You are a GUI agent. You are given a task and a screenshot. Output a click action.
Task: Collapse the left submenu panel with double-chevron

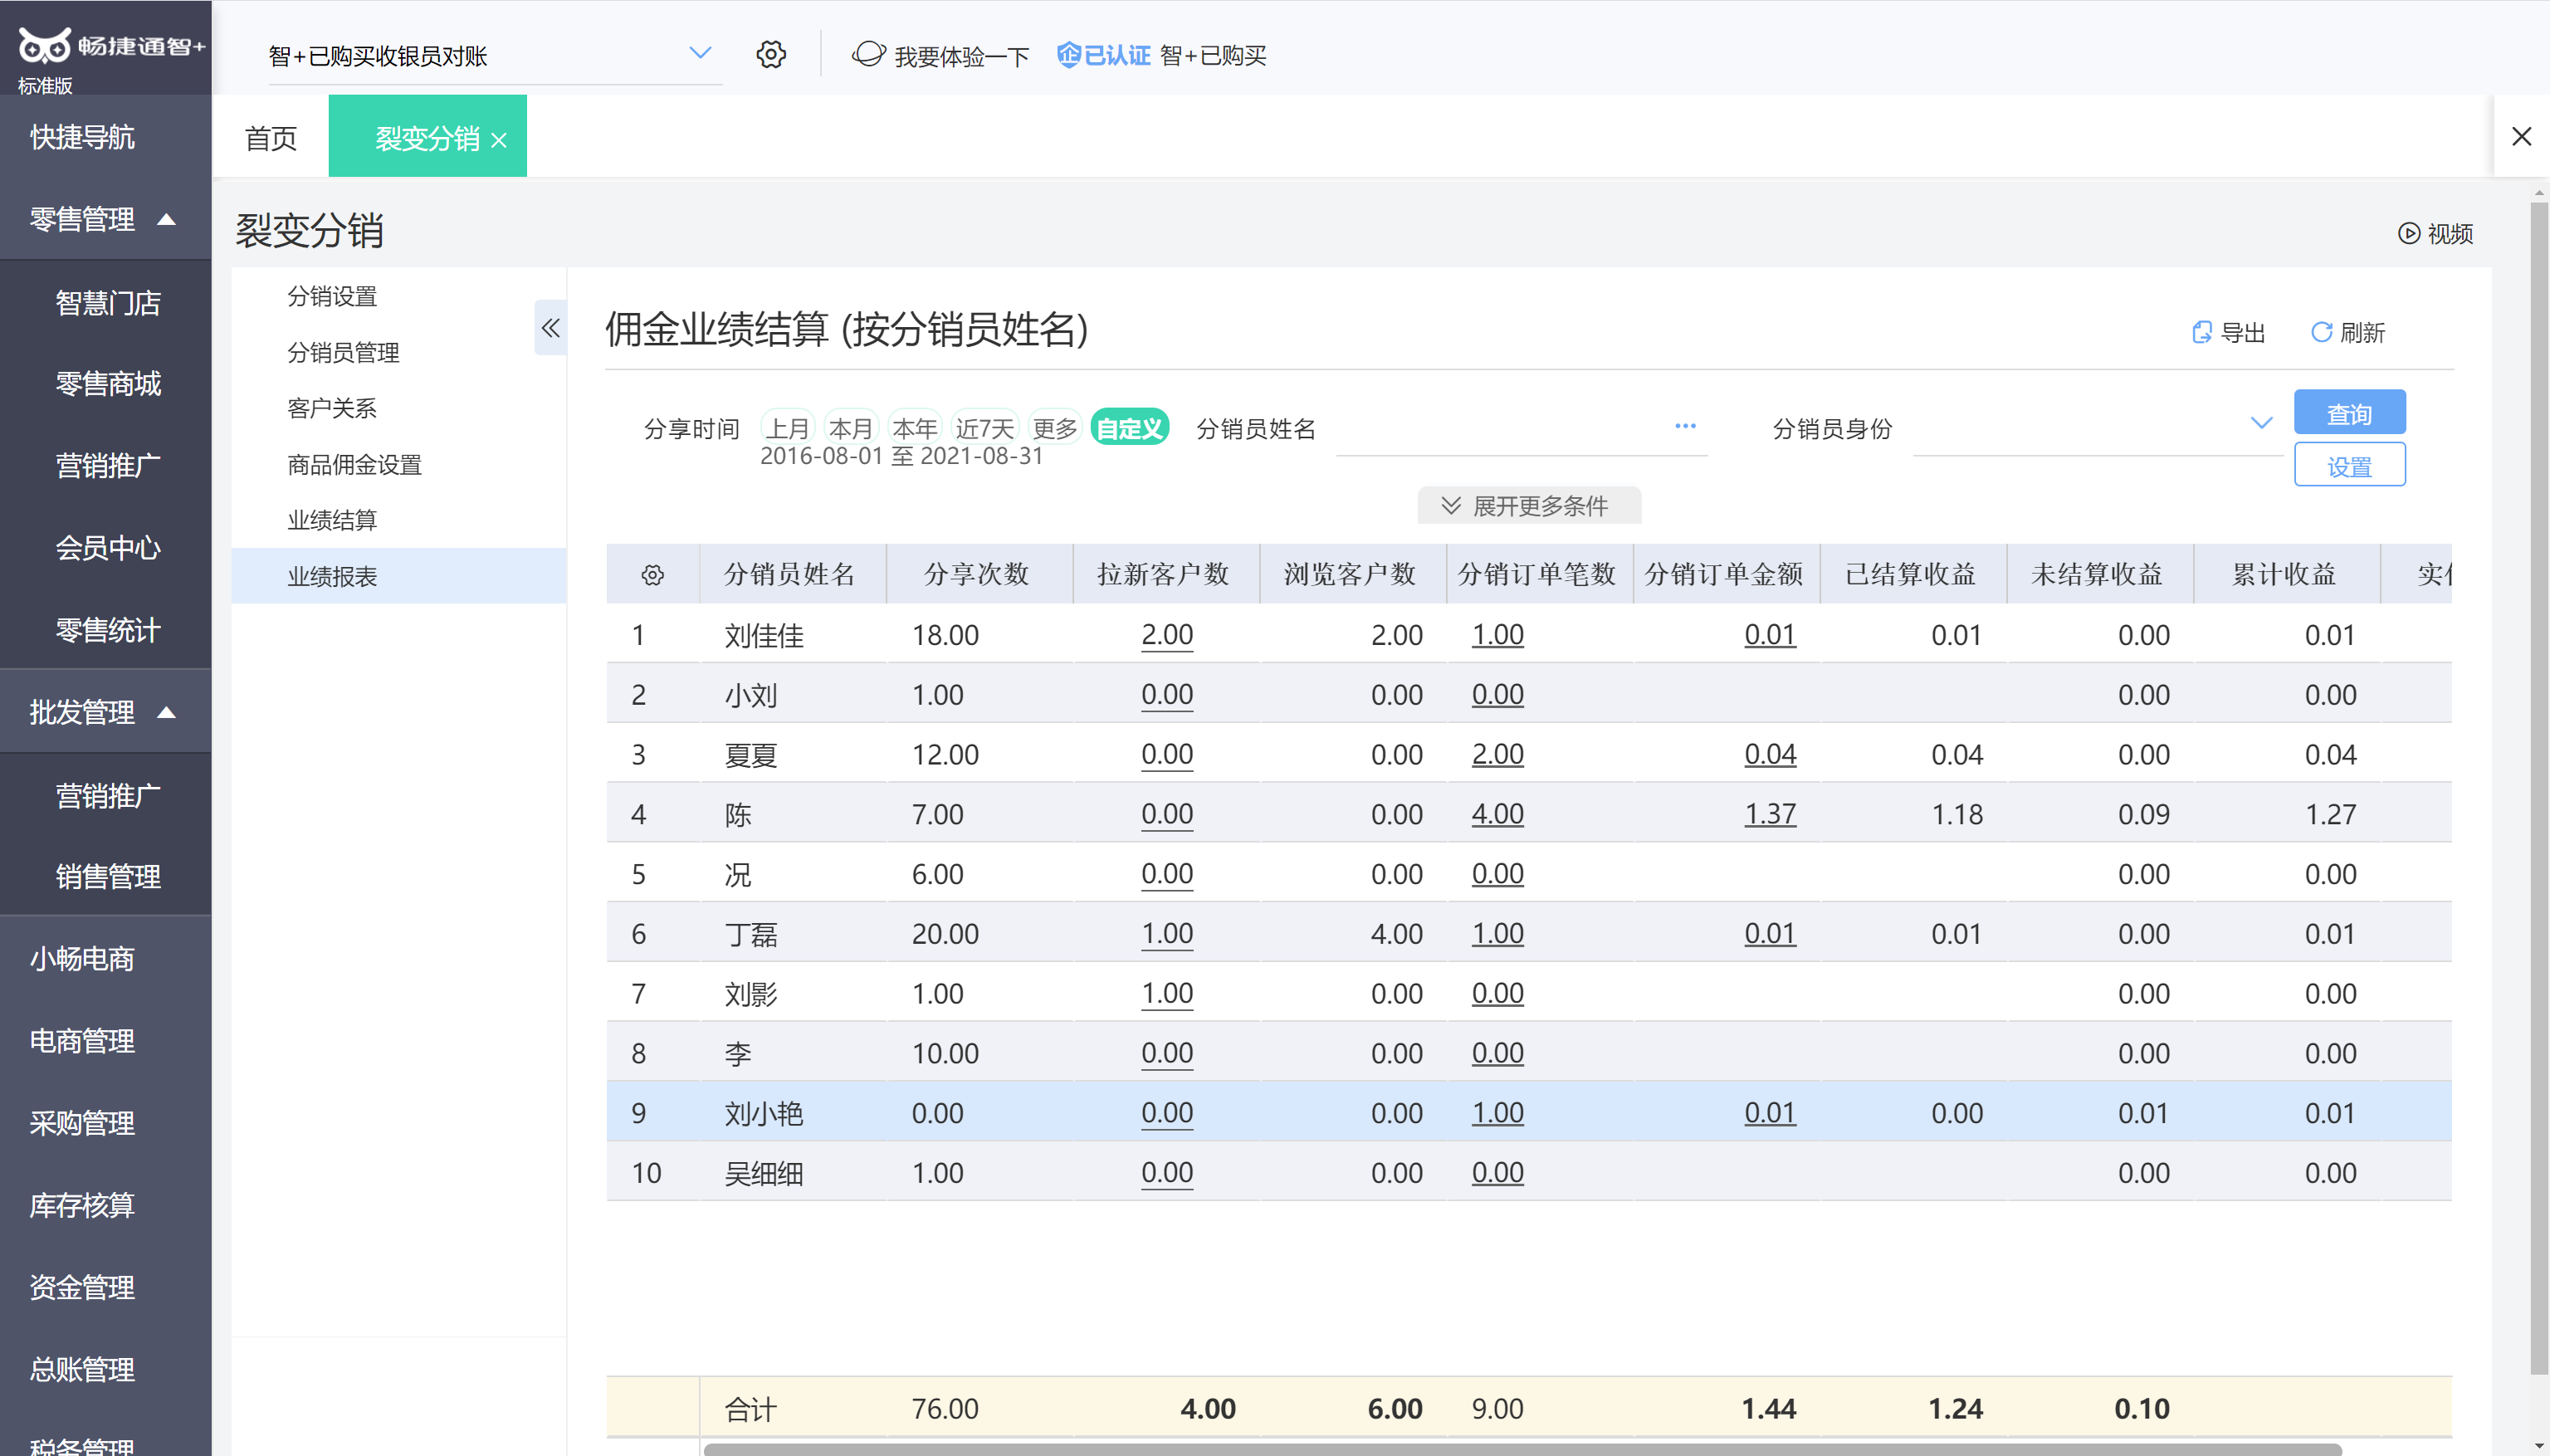click(x=550, y=328)
